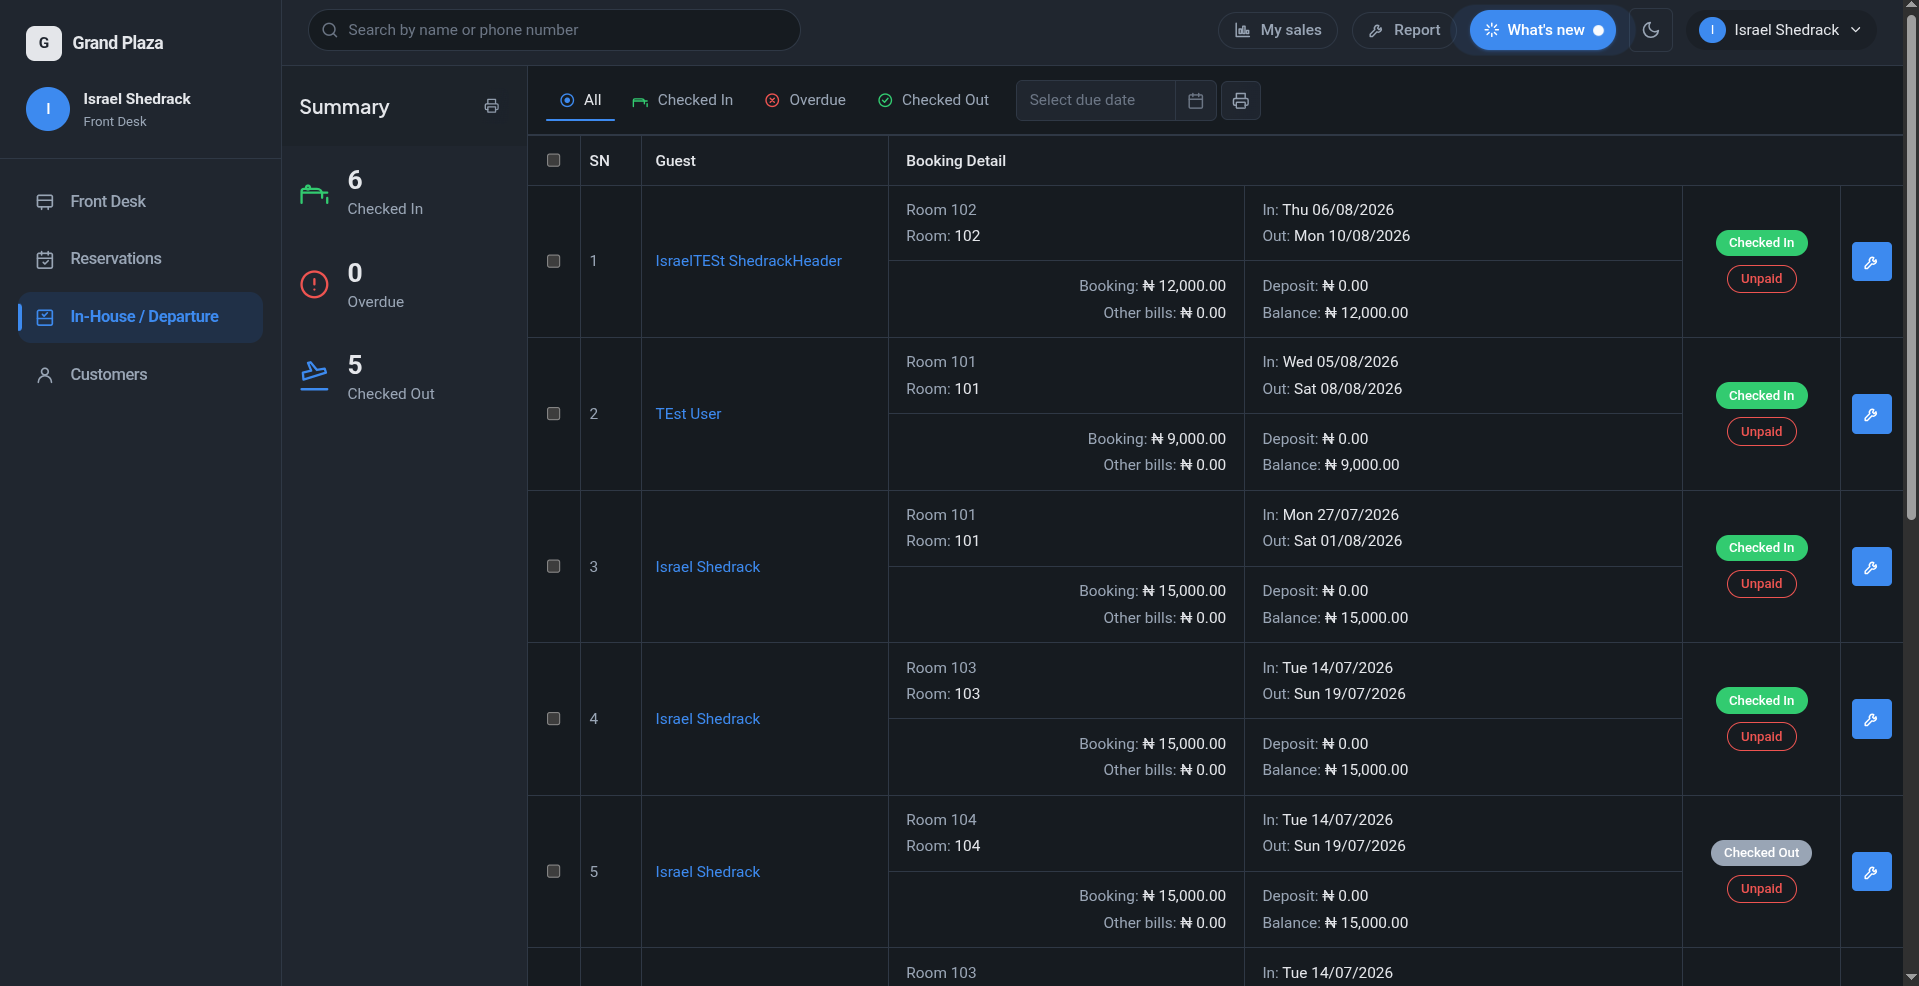Image resolution: width=1919 pixels, height=986 pixels.
Task: Check the row 2 TEst User checkbox
Action: point(553,414)
